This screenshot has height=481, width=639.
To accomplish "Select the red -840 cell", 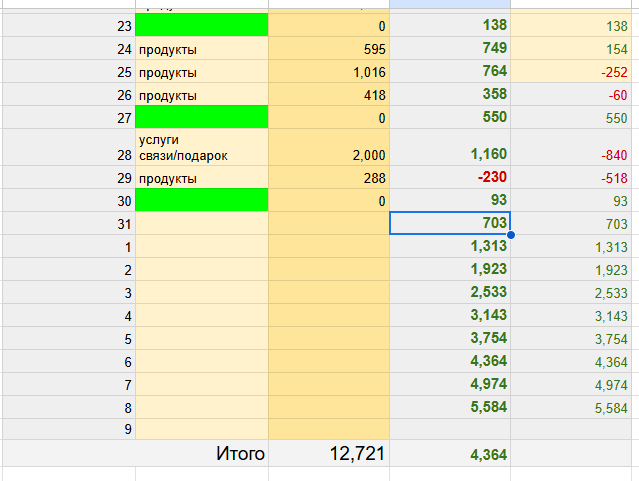I will point(571,147).
